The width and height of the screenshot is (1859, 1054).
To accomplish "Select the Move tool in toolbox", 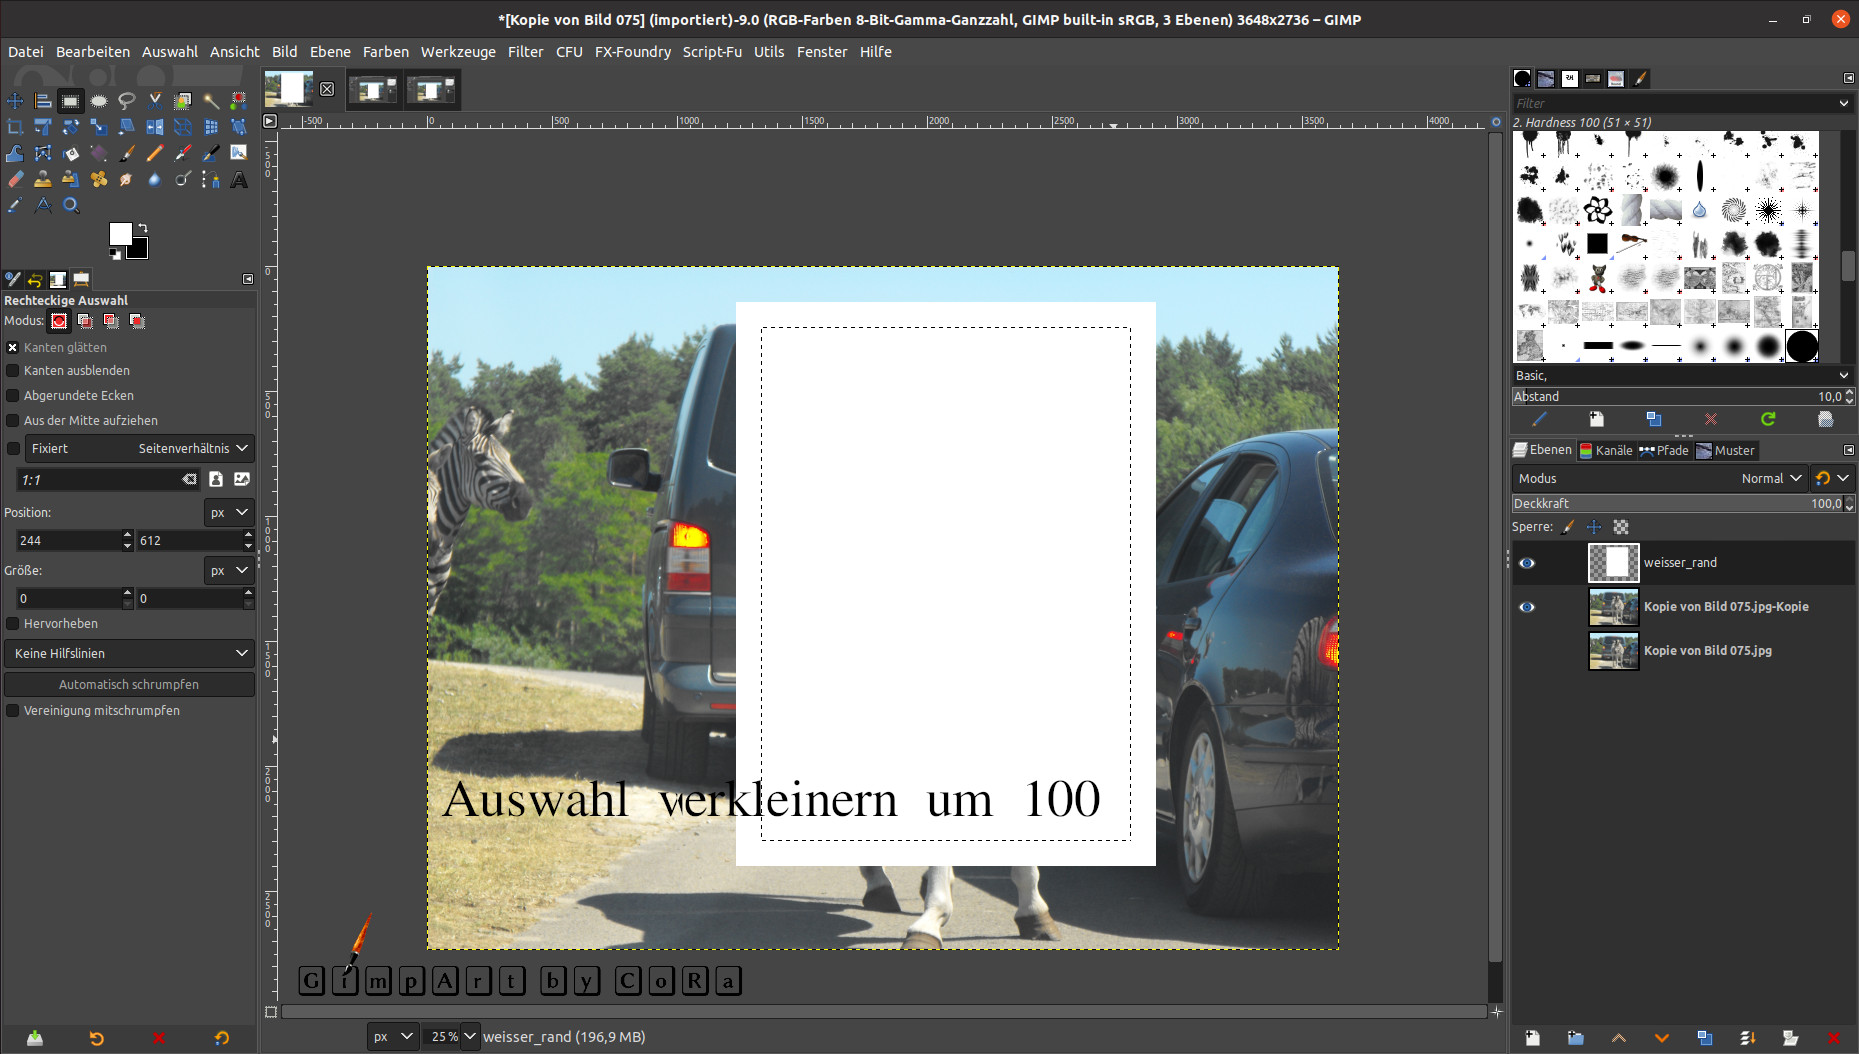I will 15,101.
